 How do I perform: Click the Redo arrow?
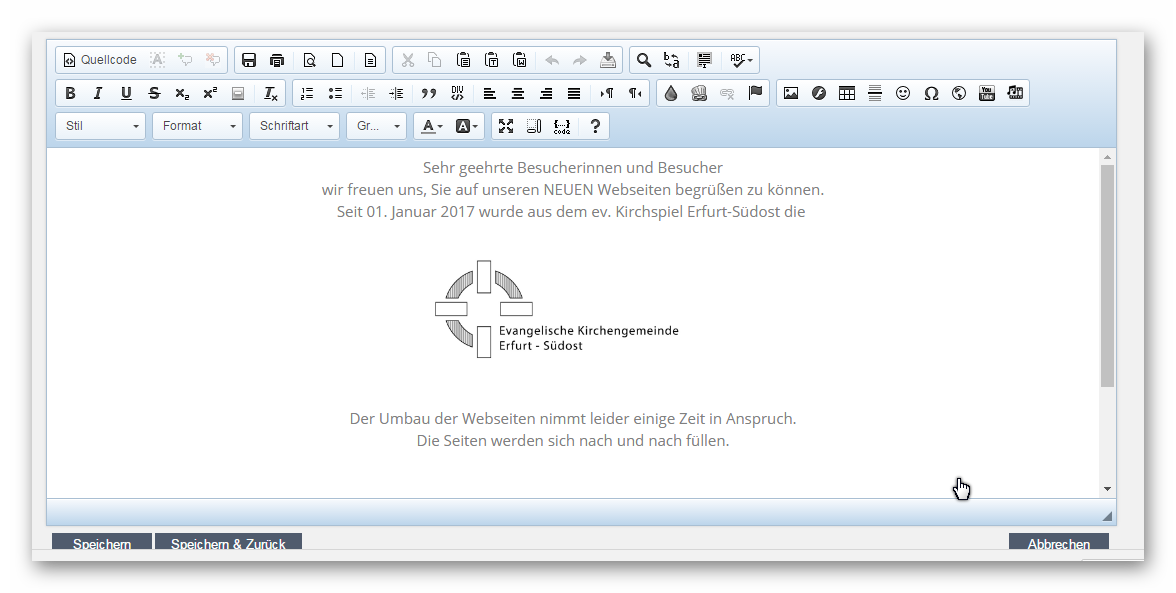[x=579, y=60]
